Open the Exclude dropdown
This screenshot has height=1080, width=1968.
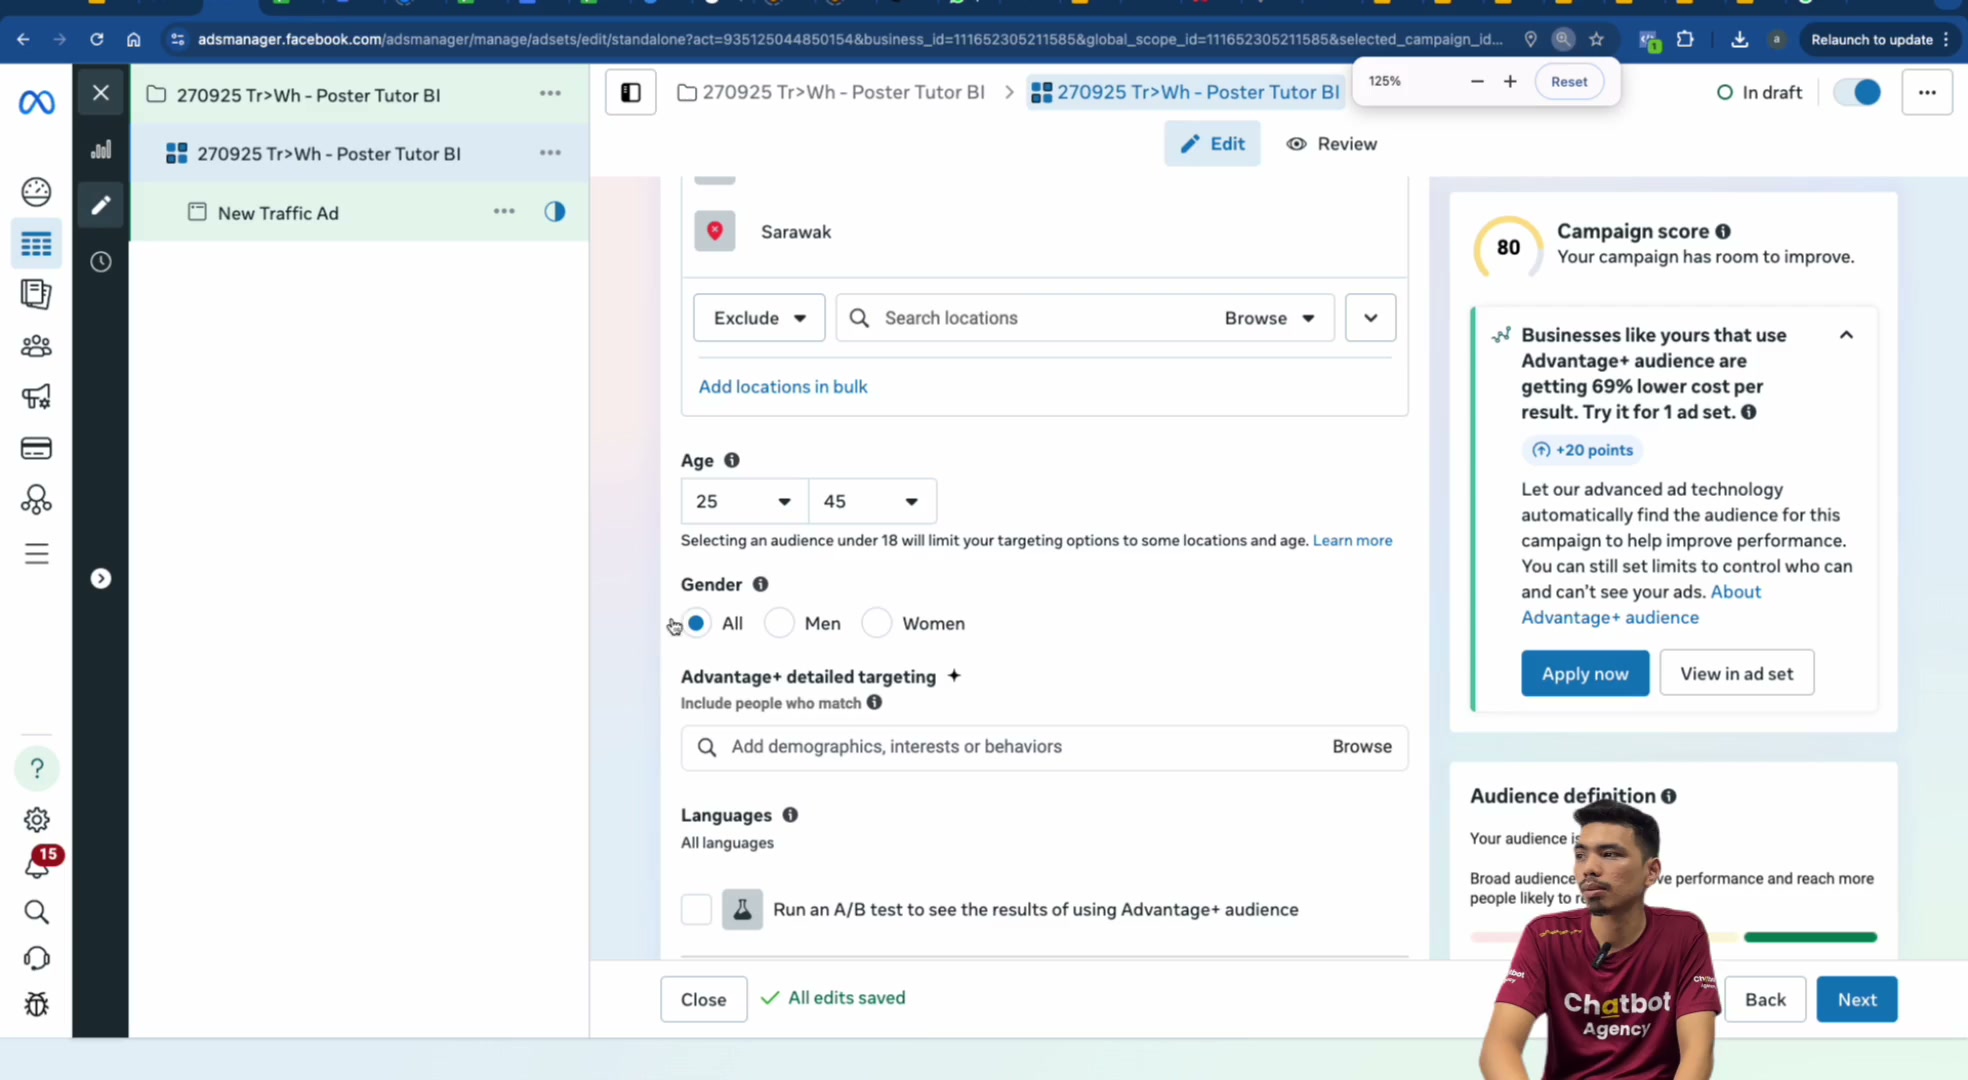pos(759,318)
